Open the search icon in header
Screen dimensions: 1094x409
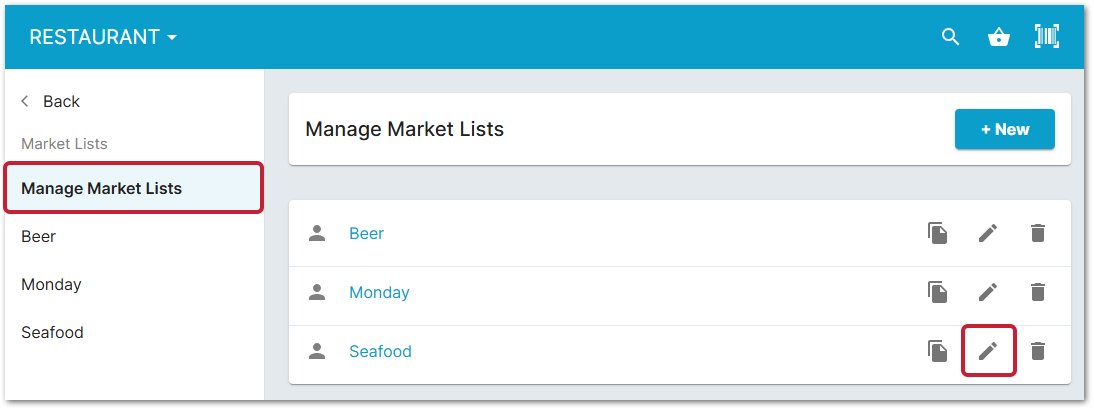point(950,37)
